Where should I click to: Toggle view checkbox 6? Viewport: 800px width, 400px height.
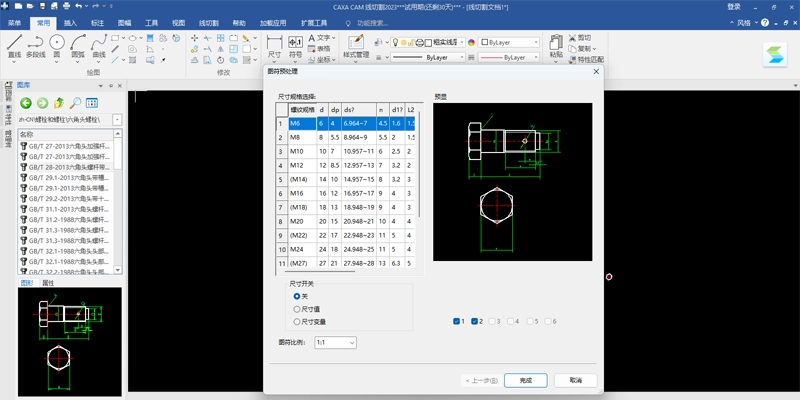pyautogui.click(x=550, y=321)
